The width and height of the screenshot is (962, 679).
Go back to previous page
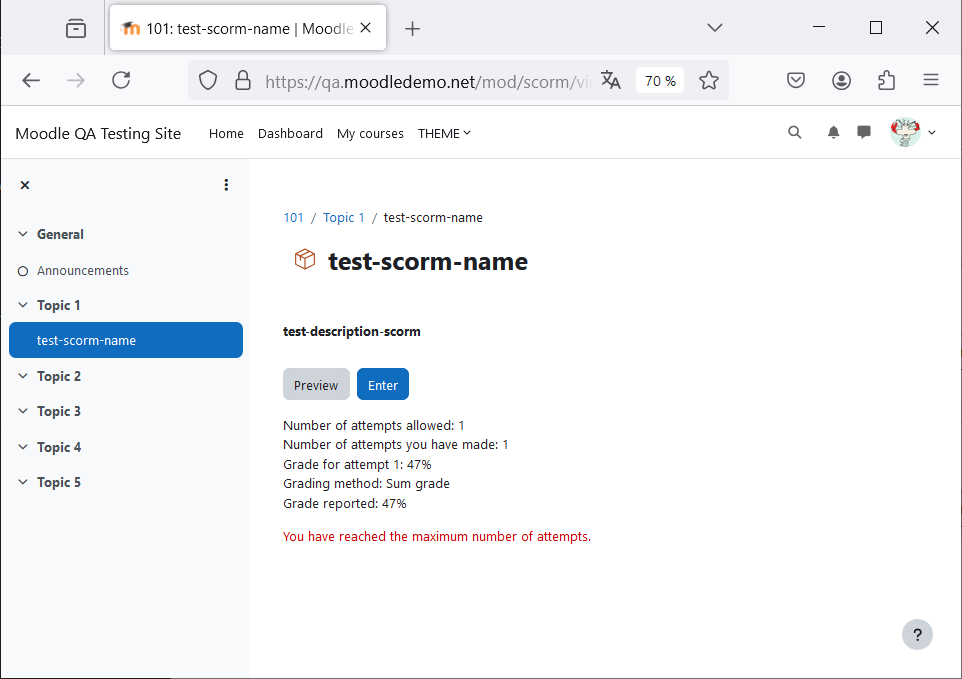point(31,80)
